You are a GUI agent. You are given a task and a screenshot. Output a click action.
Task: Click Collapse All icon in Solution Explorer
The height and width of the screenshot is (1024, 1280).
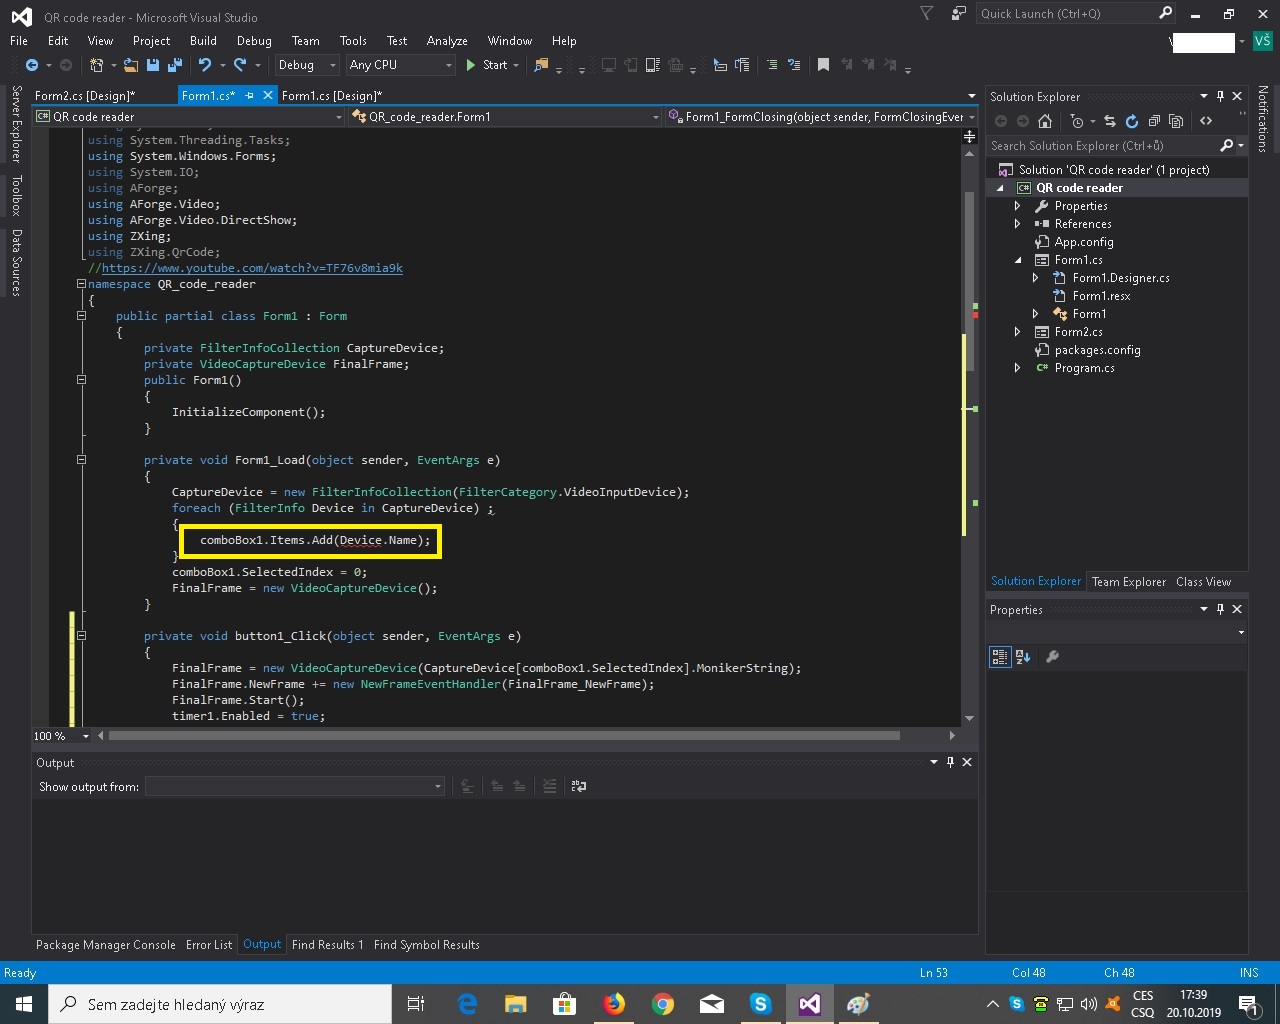coord(1154,121)
